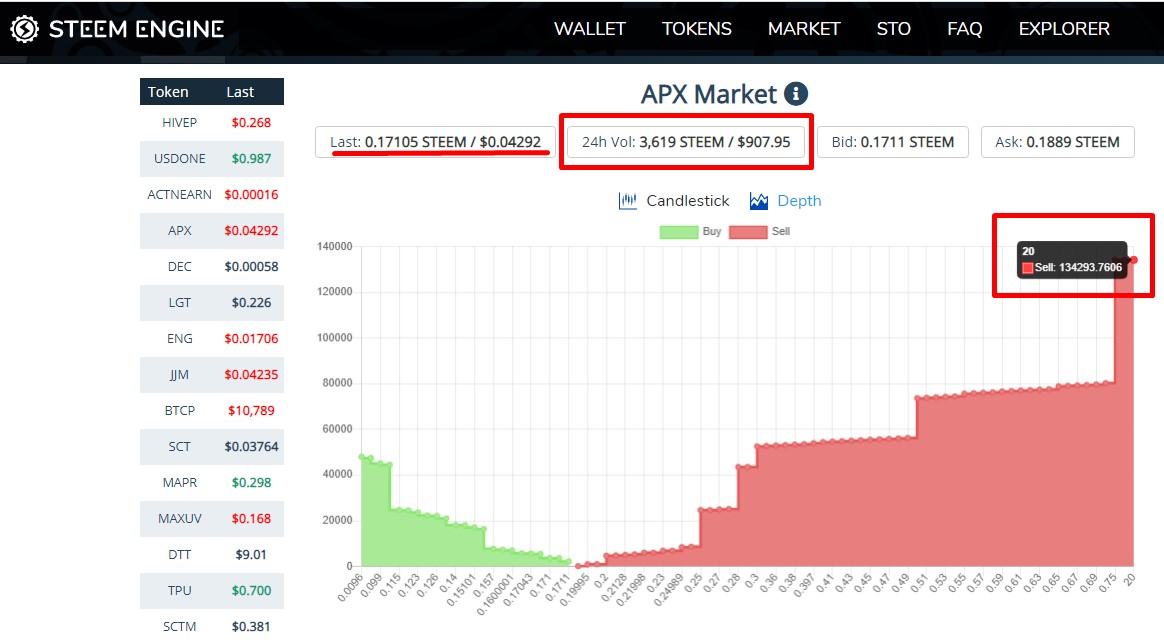
Task: Click the 24h Vol box
Action: coord(686,141)
